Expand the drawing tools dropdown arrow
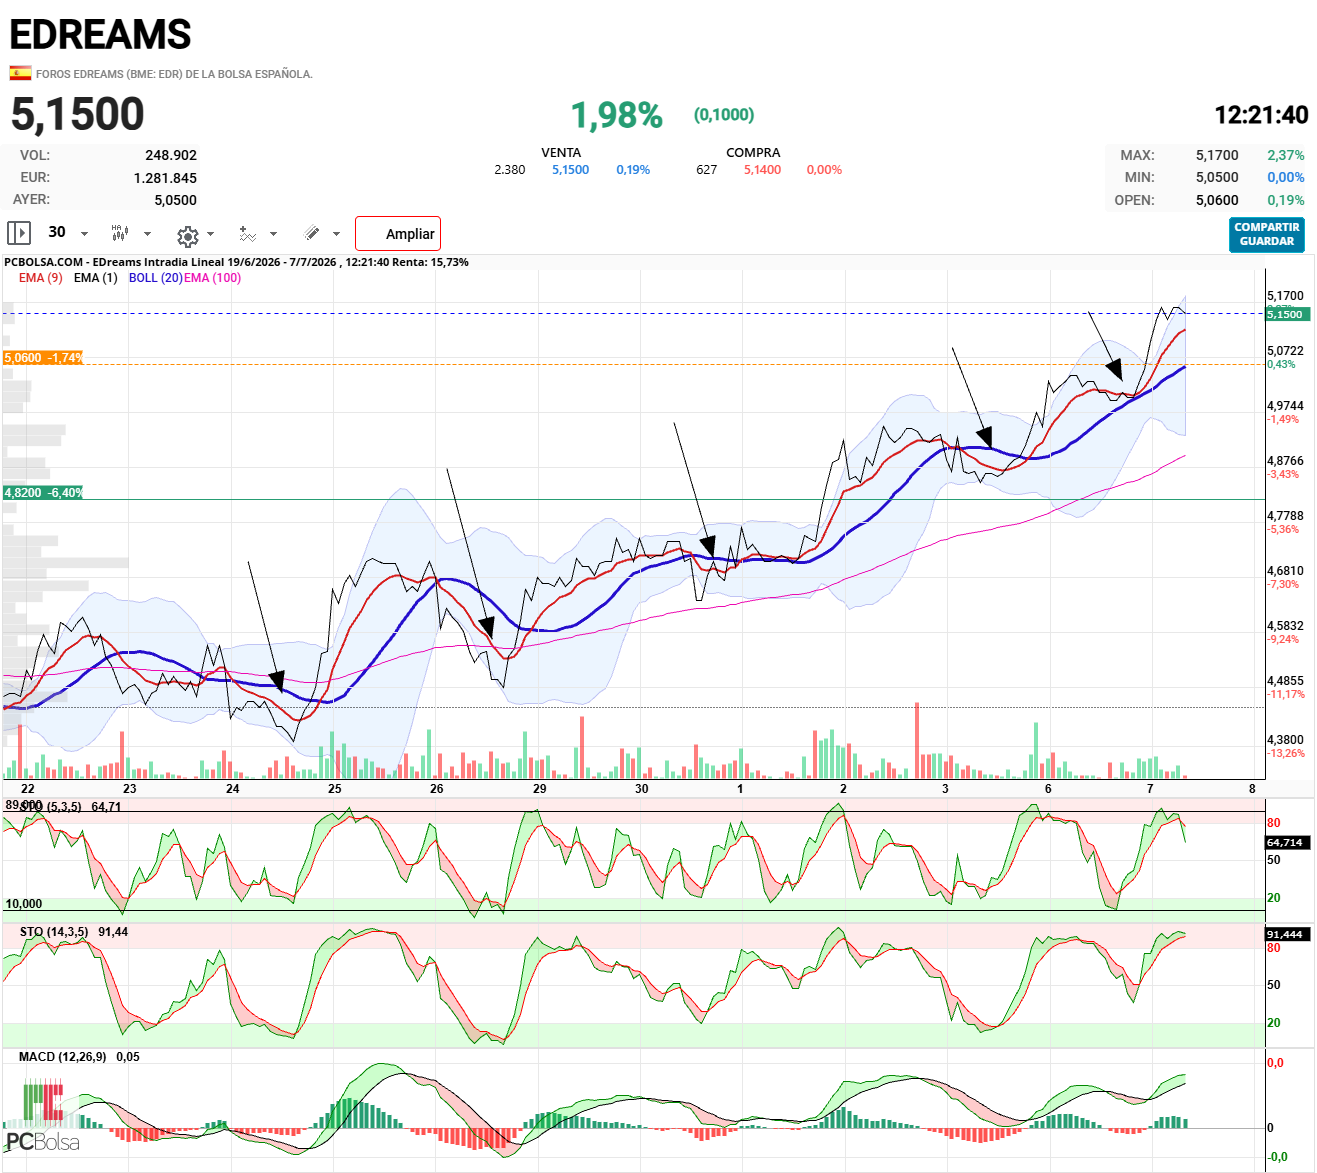The image size is (1317, 1173). coord(336,234)
